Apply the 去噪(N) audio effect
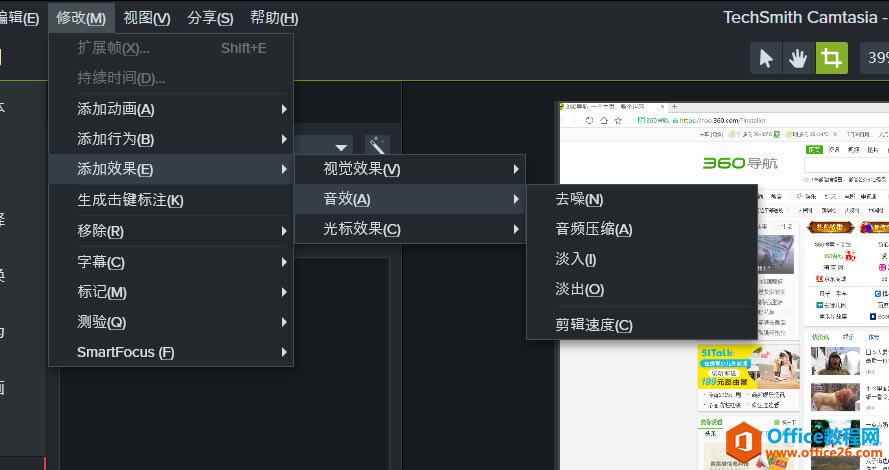The image size is (889, 470). (642, 199)
